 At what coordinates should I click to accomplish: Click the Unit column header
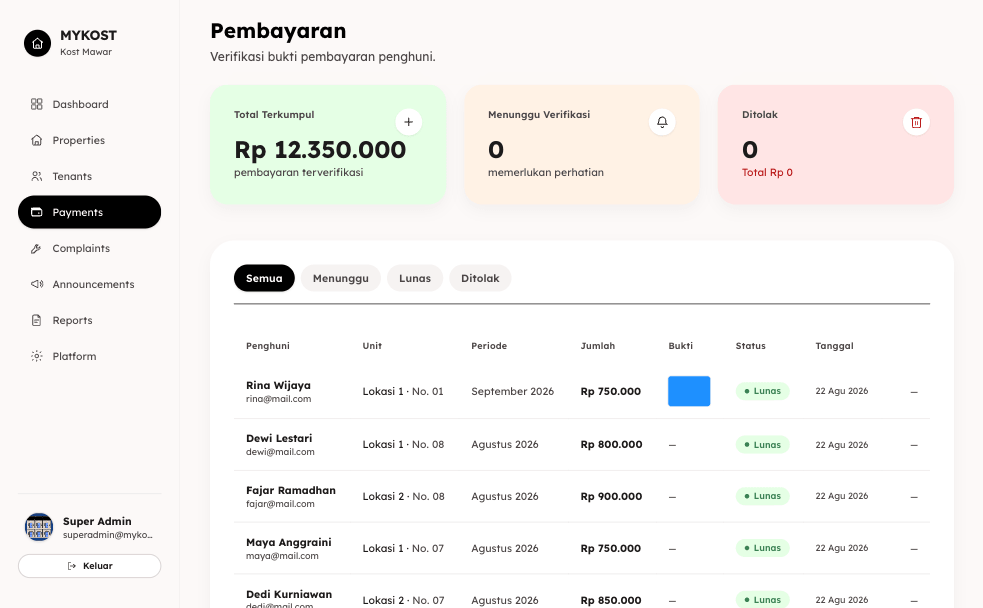tap(372, 346)
